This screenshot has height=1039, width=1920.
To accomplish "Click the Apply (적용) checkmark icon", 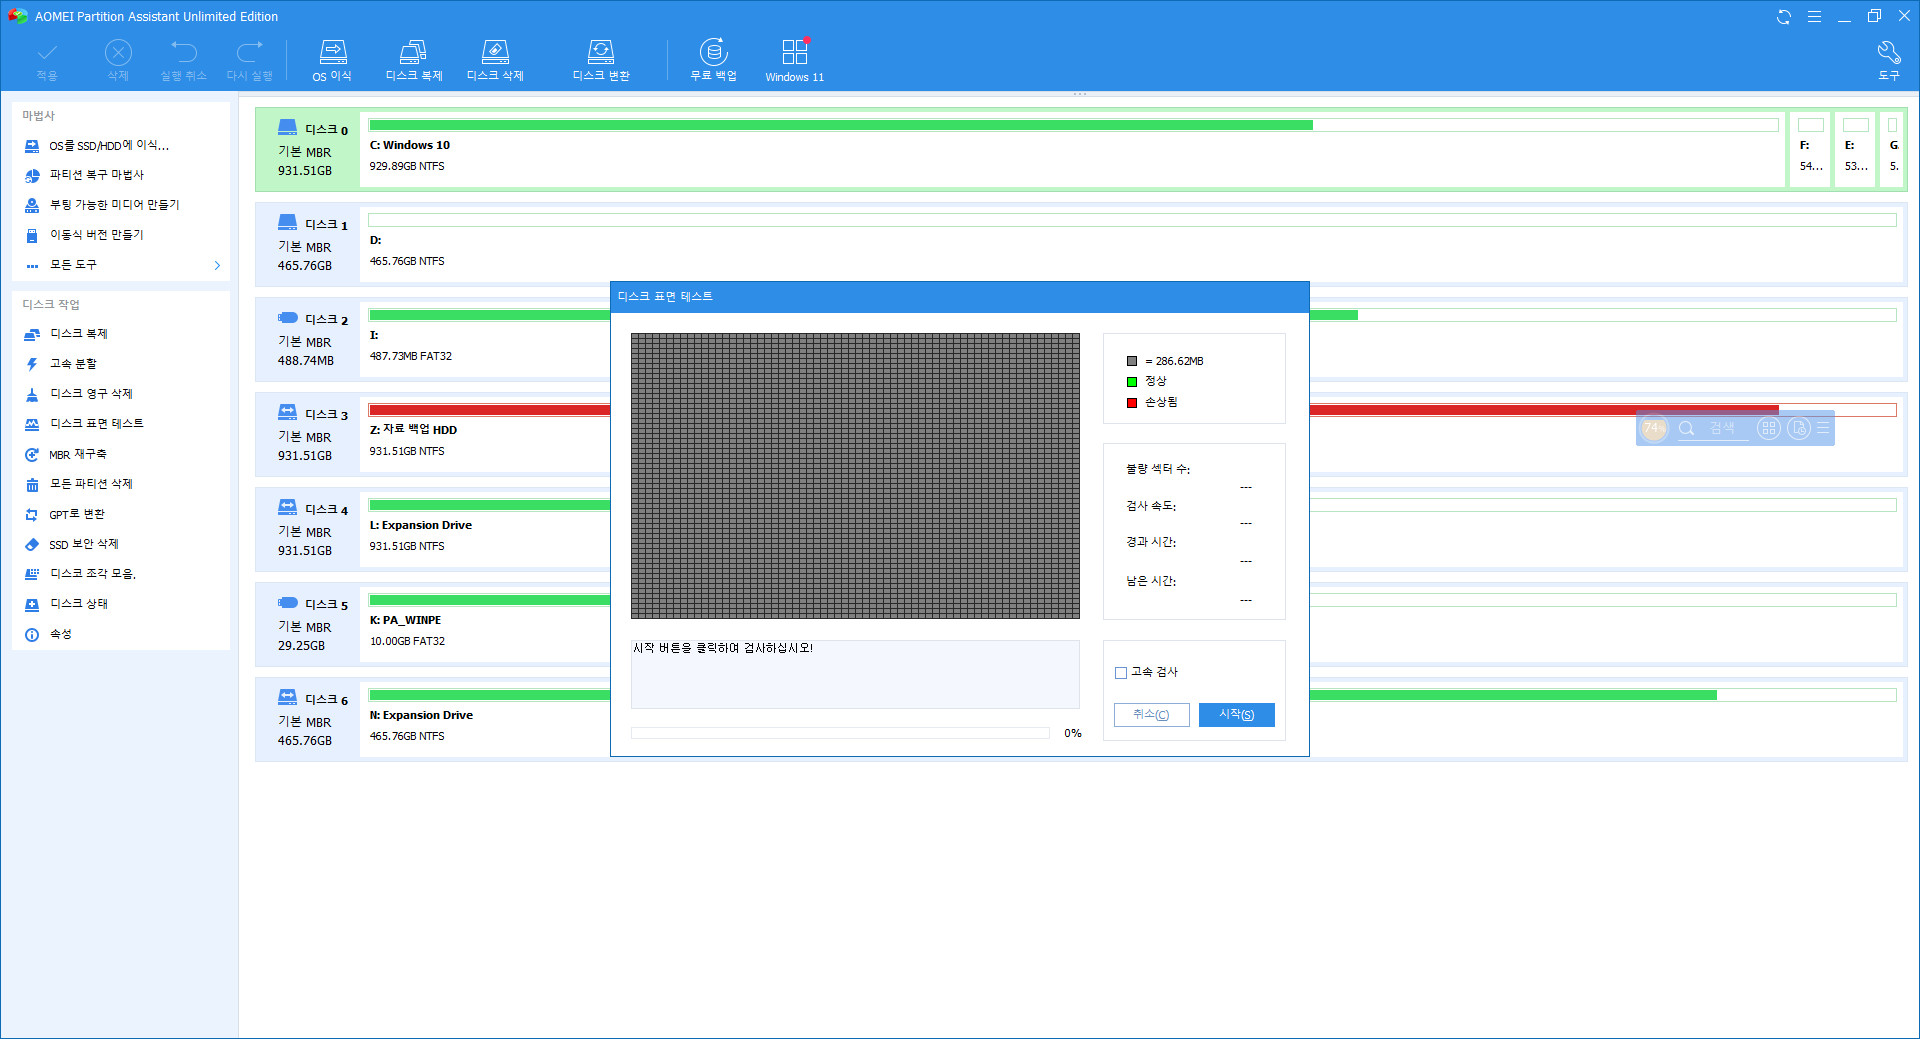I will tap(47, 52).
